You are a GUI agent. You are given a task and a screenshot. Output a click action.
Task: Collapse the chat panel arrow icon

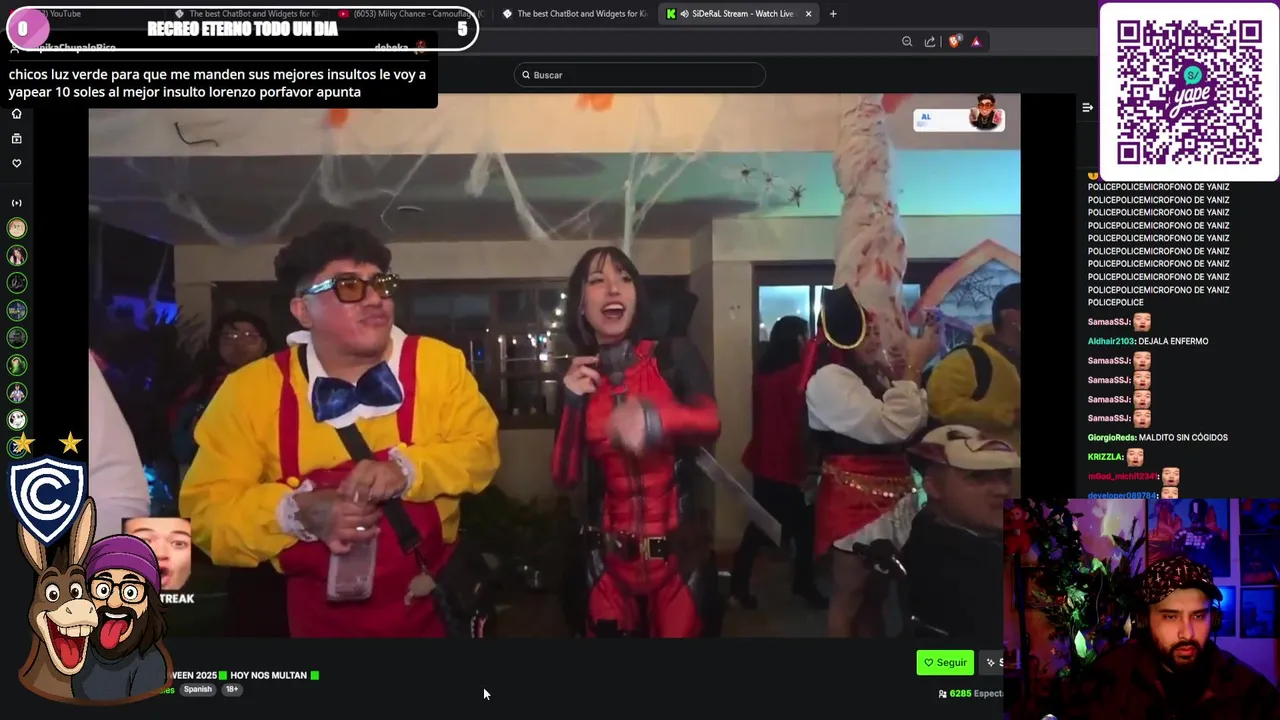coord(1087,107)
